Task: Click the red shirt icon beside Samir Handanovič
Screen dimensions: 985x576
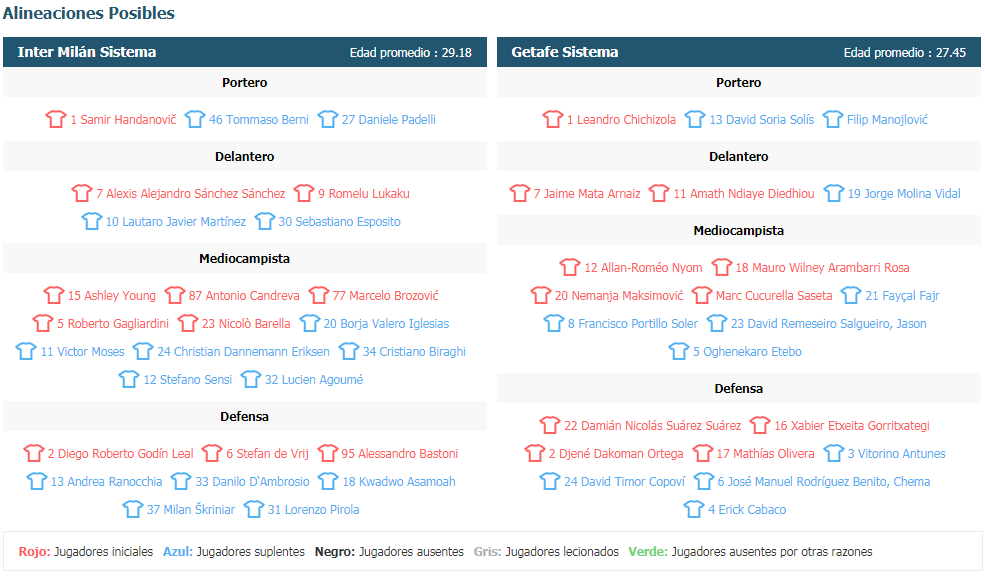Action: (55, 119)
